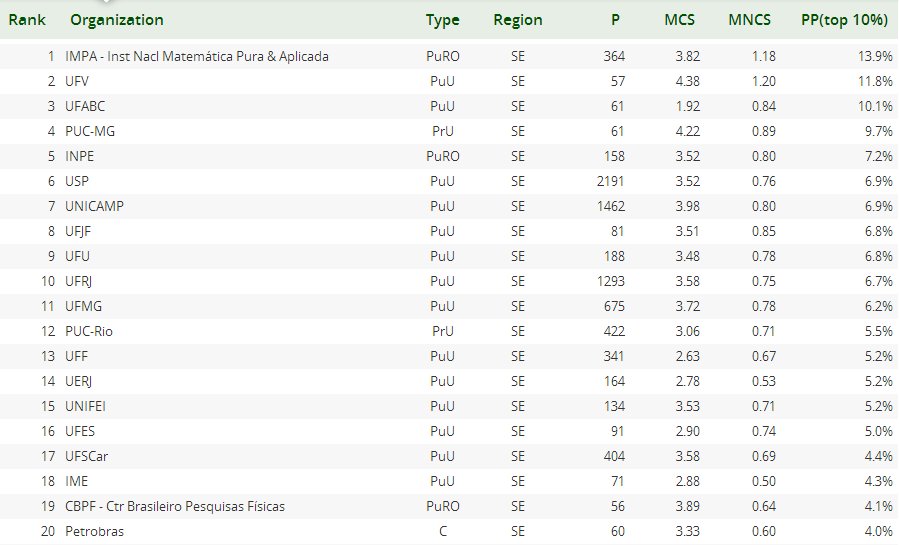This screenshot has width=899, height=545.
Task: Select the UFSCar organization name
Action: 87,456
